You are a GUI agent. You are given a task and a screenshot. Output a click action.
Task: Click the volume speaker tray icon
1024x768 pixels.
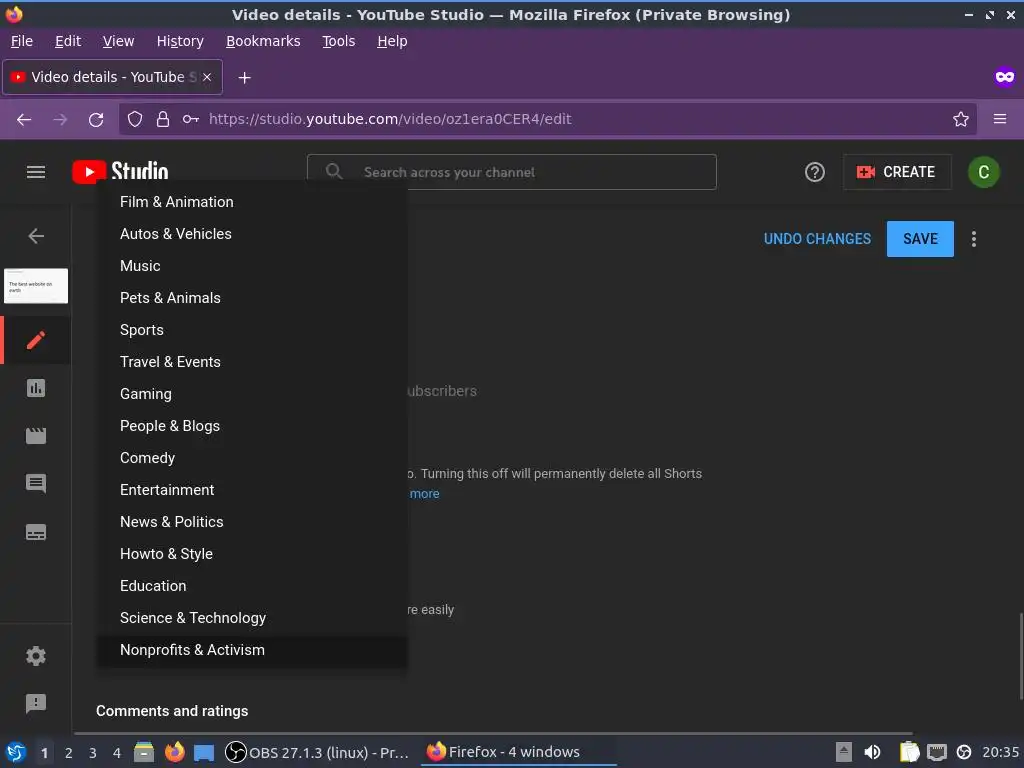[x=872, y=752]
